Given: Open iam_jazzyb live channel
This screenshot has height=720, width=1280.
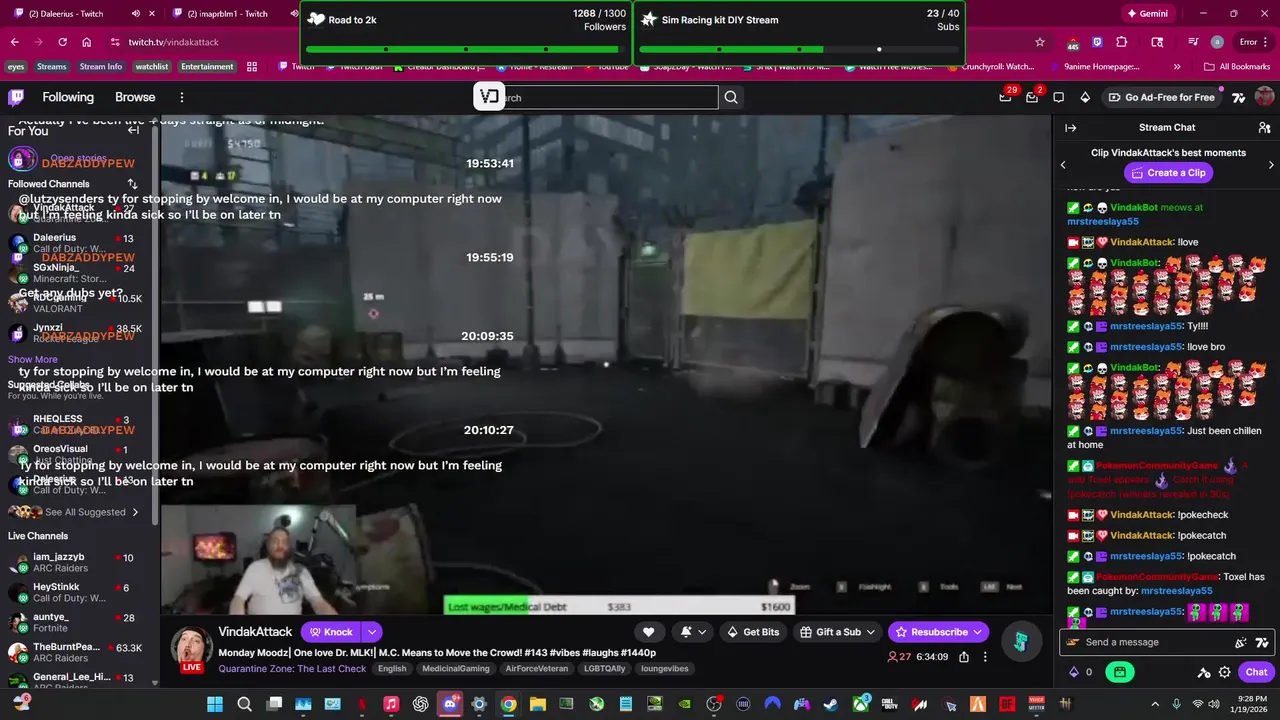Looking at the screenshot, I should click(76, 562).
